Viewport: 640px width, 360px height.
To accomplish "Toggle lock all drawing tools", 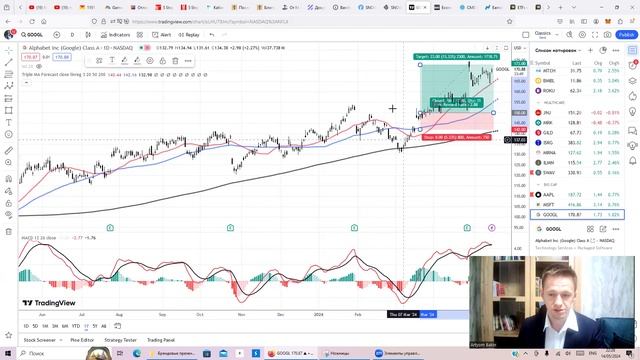I will 9,203.
